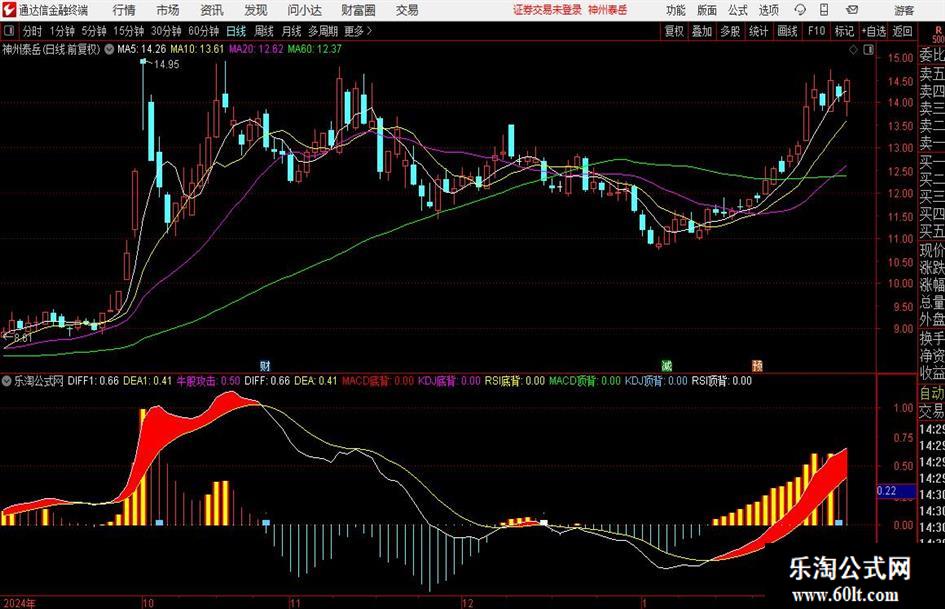945x609 pixels.
Task: Click the F10 info button
Action: (x=817, y=31)
